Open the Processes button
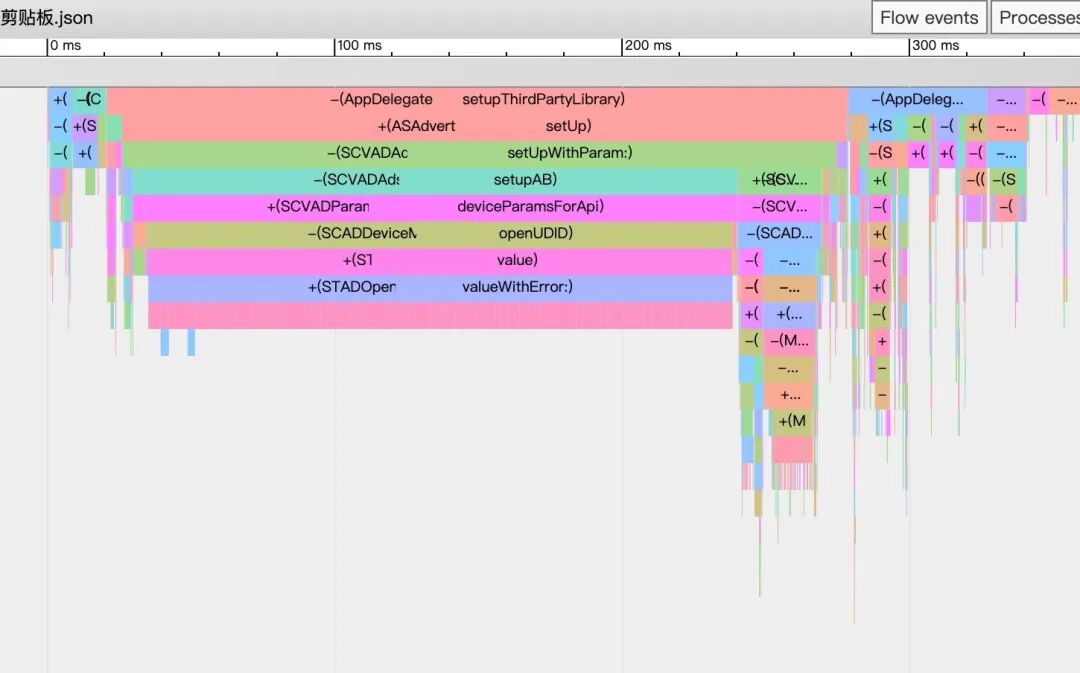 pyautogui.click(x=1036, y=17)
